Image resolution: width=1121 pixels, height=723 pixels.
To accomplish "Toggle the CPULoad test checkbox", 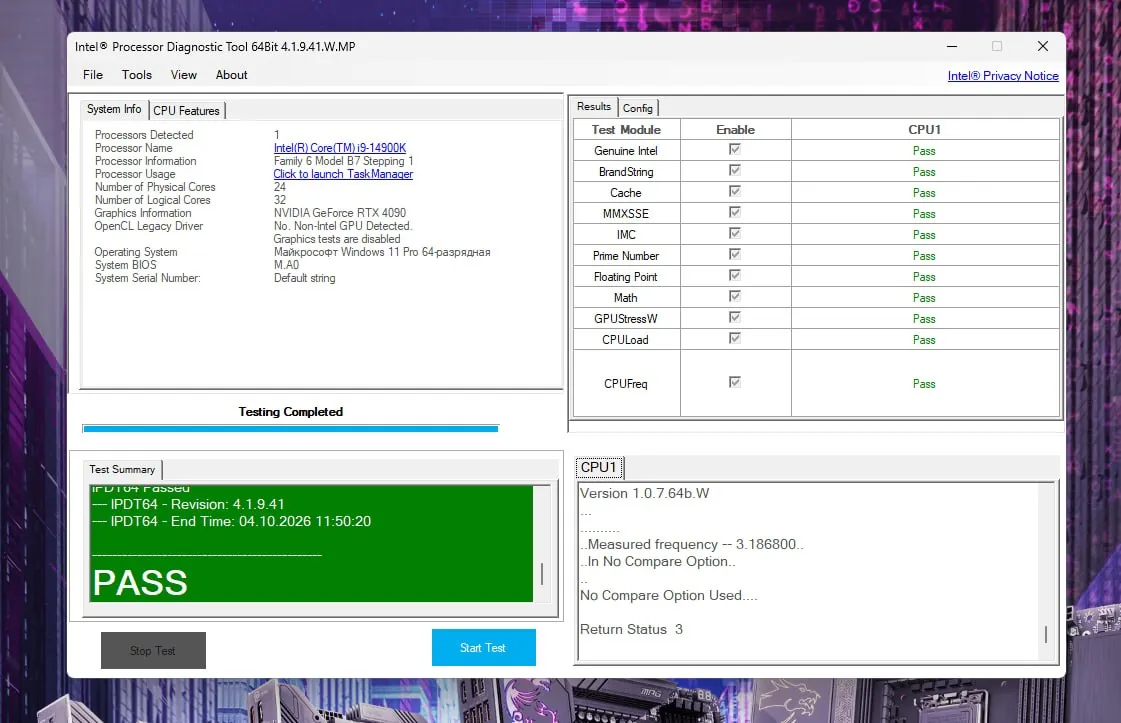I will (734, 338).
